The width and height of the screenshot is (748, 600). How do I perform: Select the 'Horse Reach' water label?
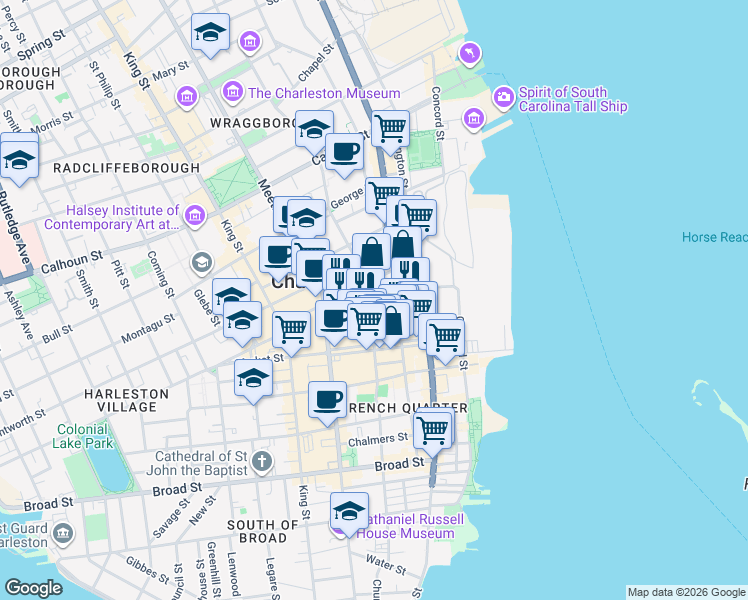[x=714, y=237]
